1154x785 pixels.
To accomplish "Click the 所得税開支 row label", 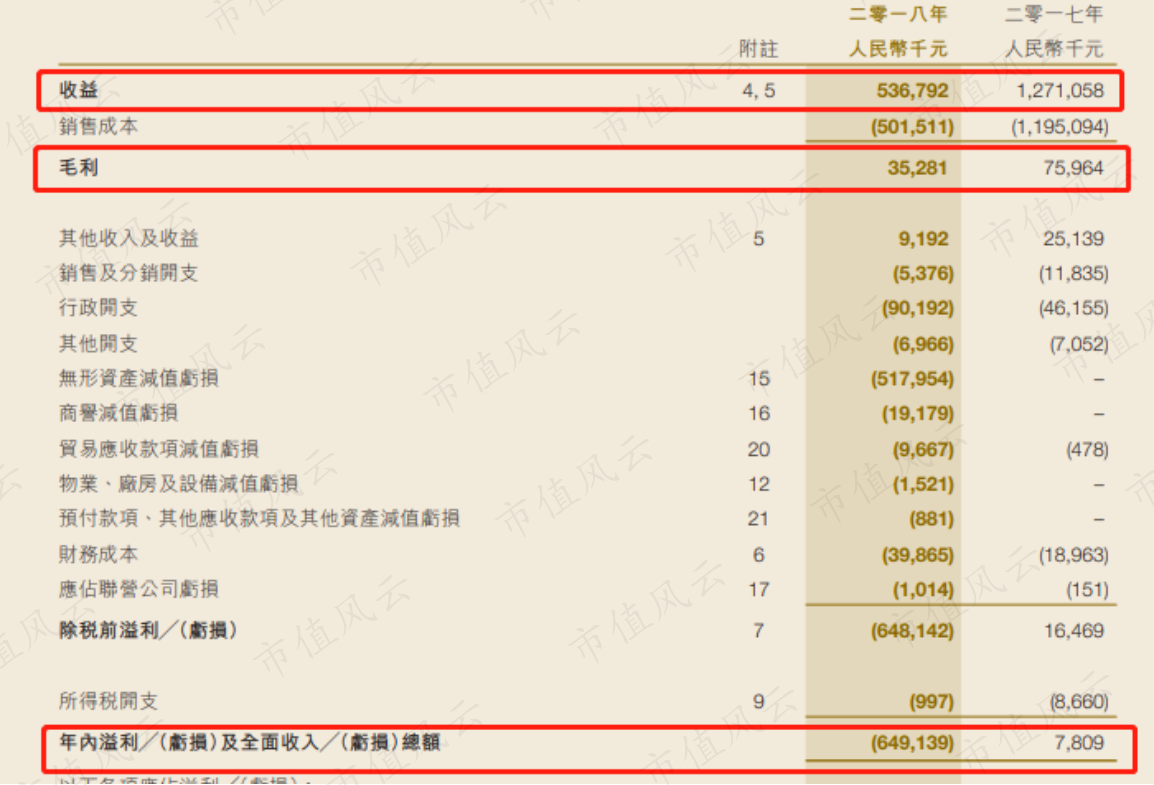I will [x=109, y=701].
